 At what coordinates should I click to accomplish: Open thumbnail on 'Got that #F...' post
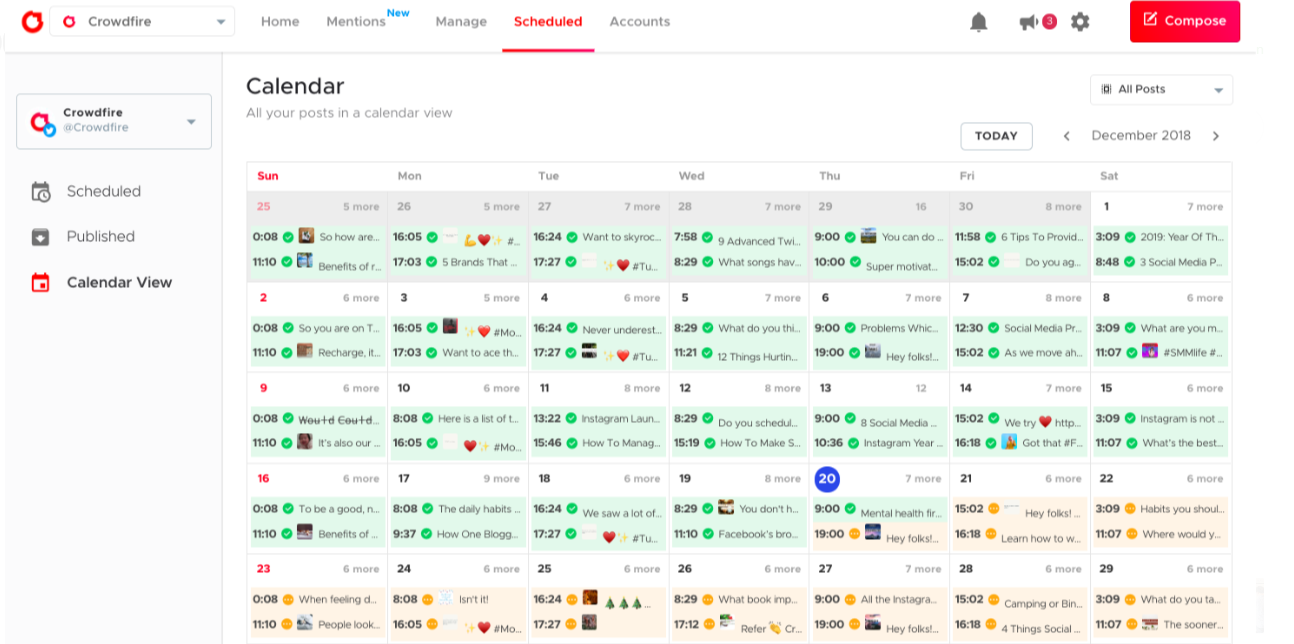1009,441
